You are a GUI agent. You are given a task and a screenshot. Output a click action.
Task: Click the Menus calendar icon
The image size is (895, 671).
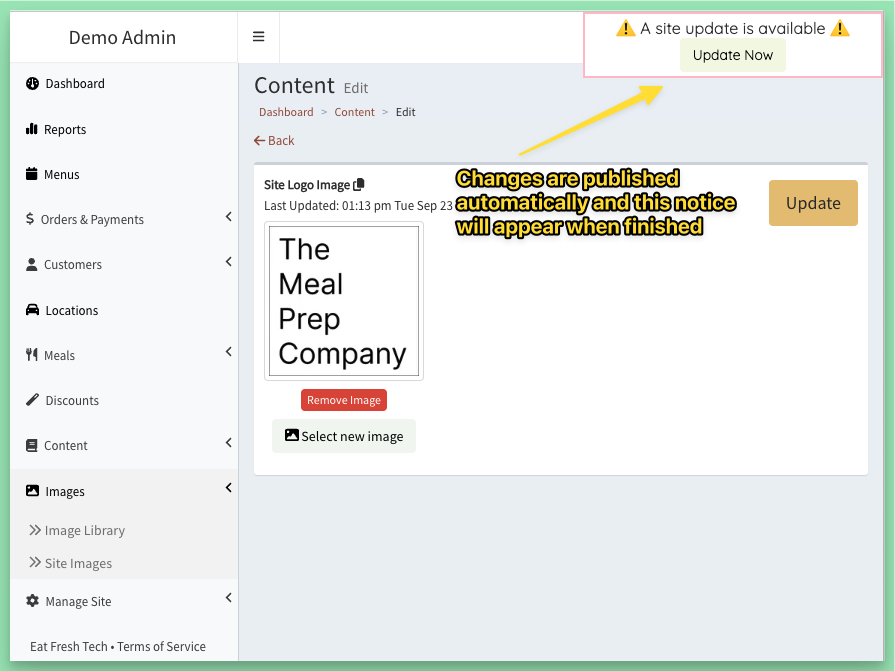[x=31, y=174]
